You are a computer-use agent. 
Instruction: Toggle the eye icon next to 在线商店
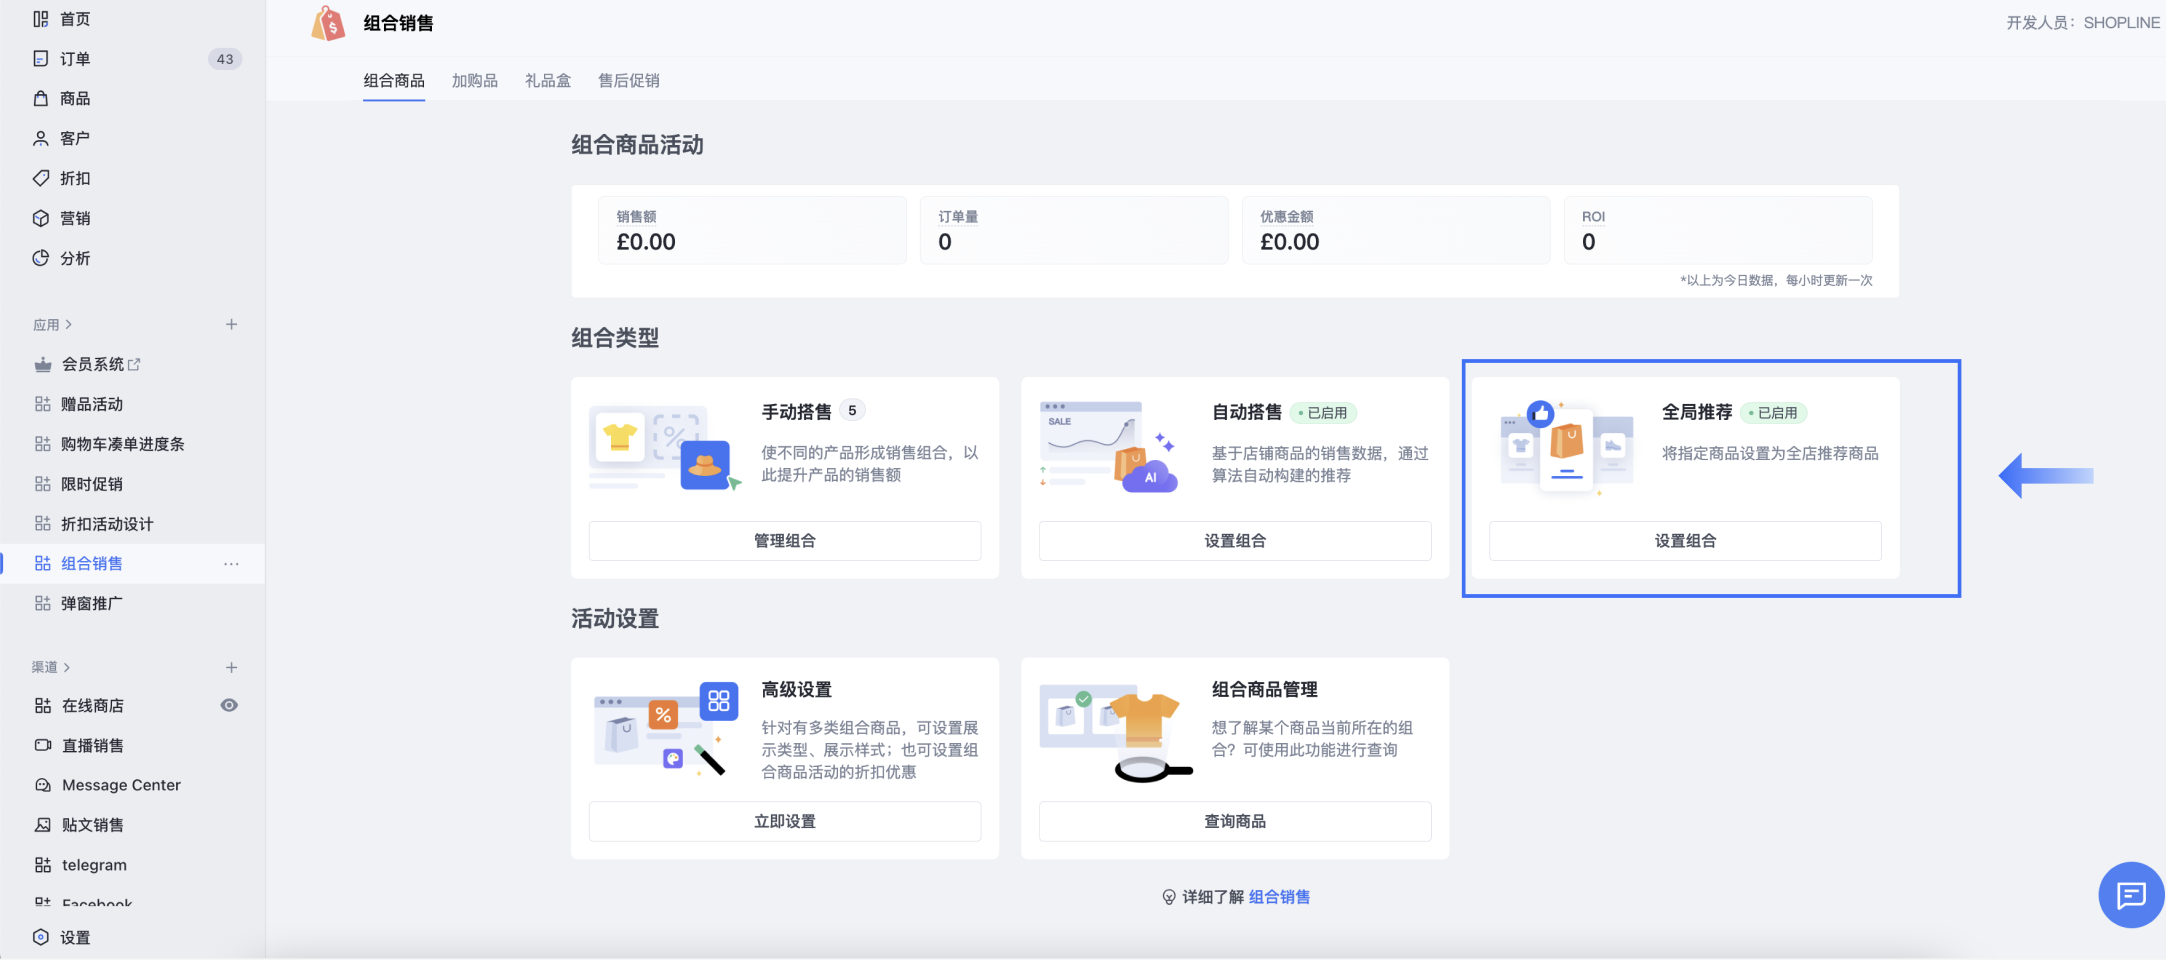point(229,705)
